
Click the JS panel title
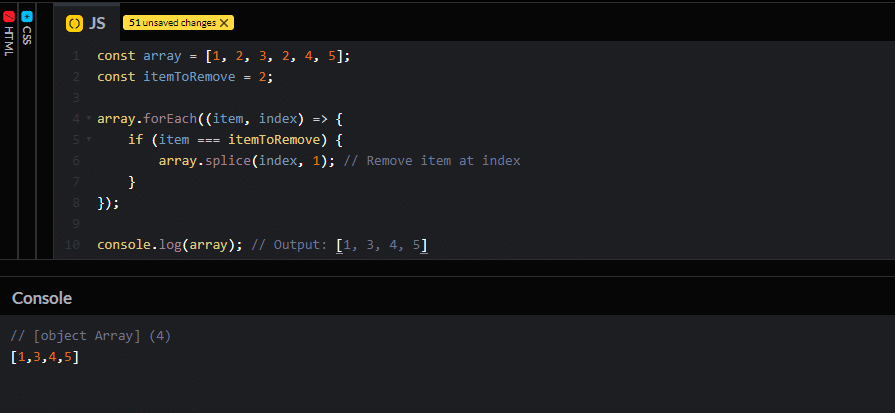[x=97, y=22]
